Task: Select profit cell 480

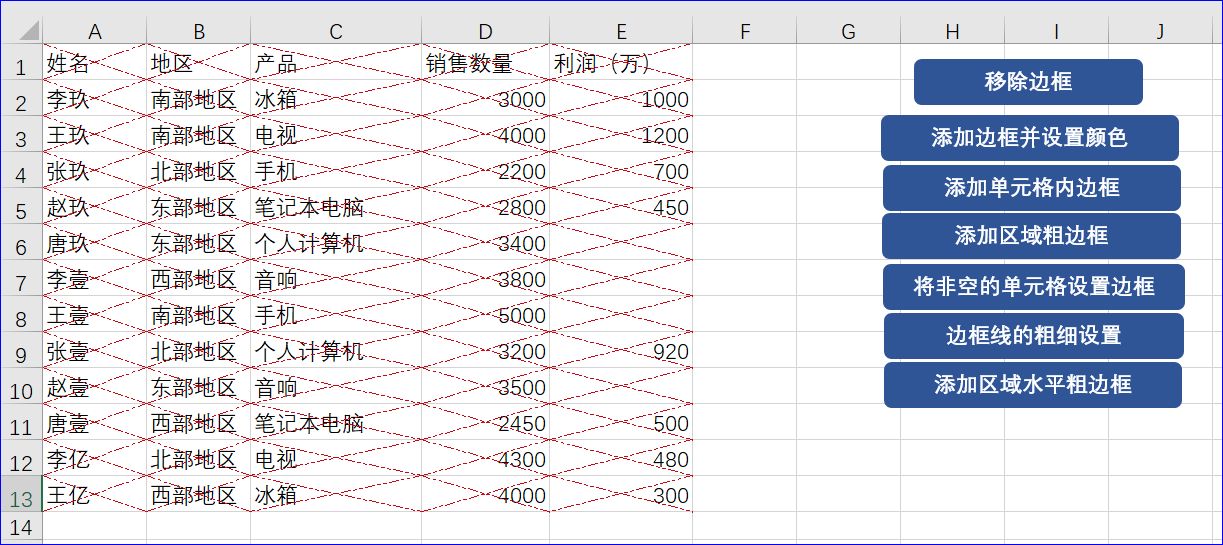Action: coord(621,459)
